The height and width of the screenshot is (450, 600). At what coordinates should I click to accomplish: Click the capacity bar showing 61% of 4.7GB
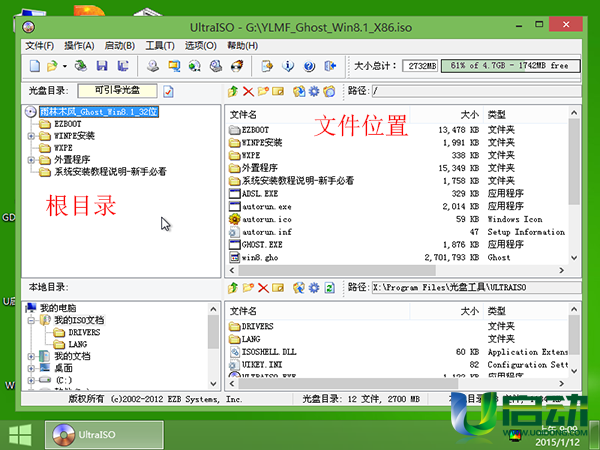pos(510,66)
